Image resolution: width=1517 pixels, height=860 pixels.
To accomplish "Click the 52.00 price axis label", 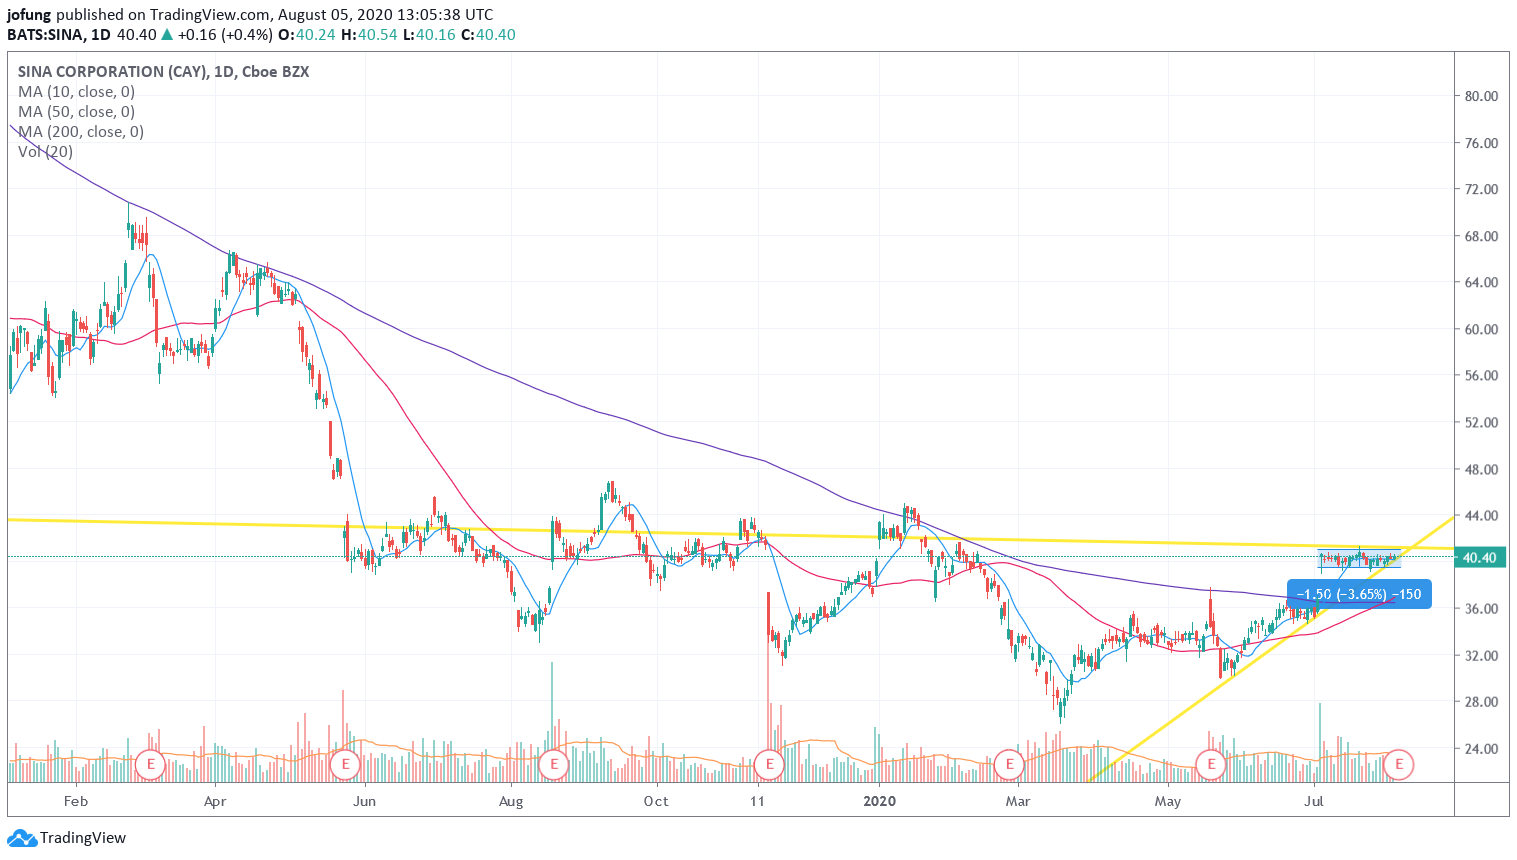I will click(x=1481, y=423).
